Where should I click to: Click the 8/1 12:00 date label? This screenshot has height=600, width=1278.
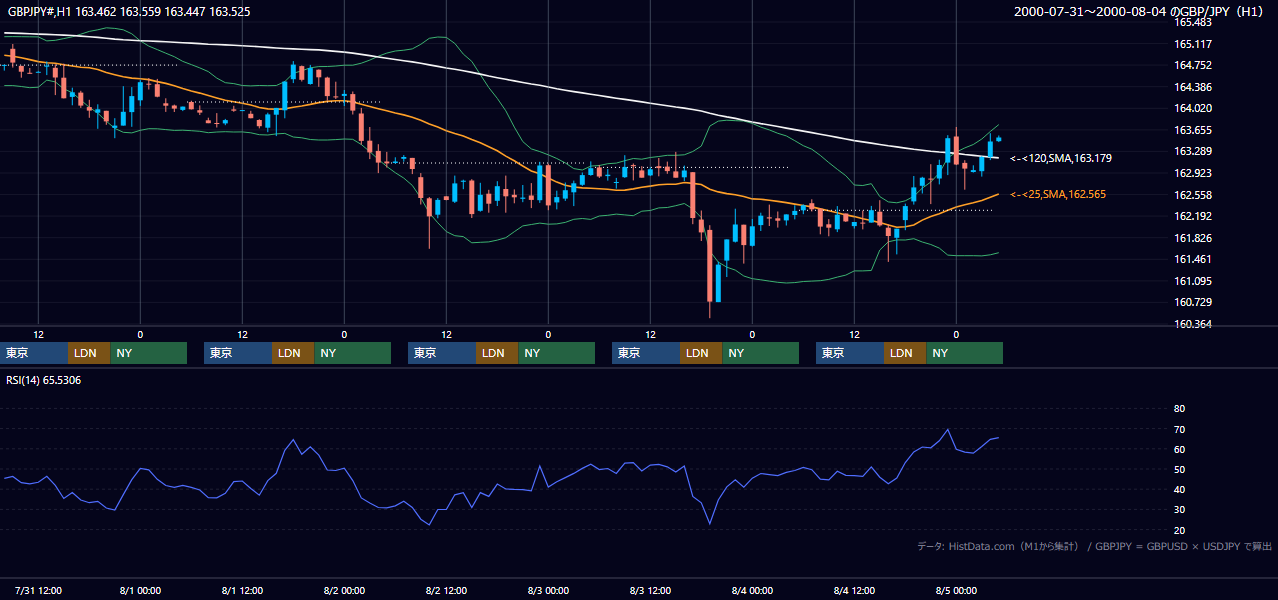[x=243, y=591]
